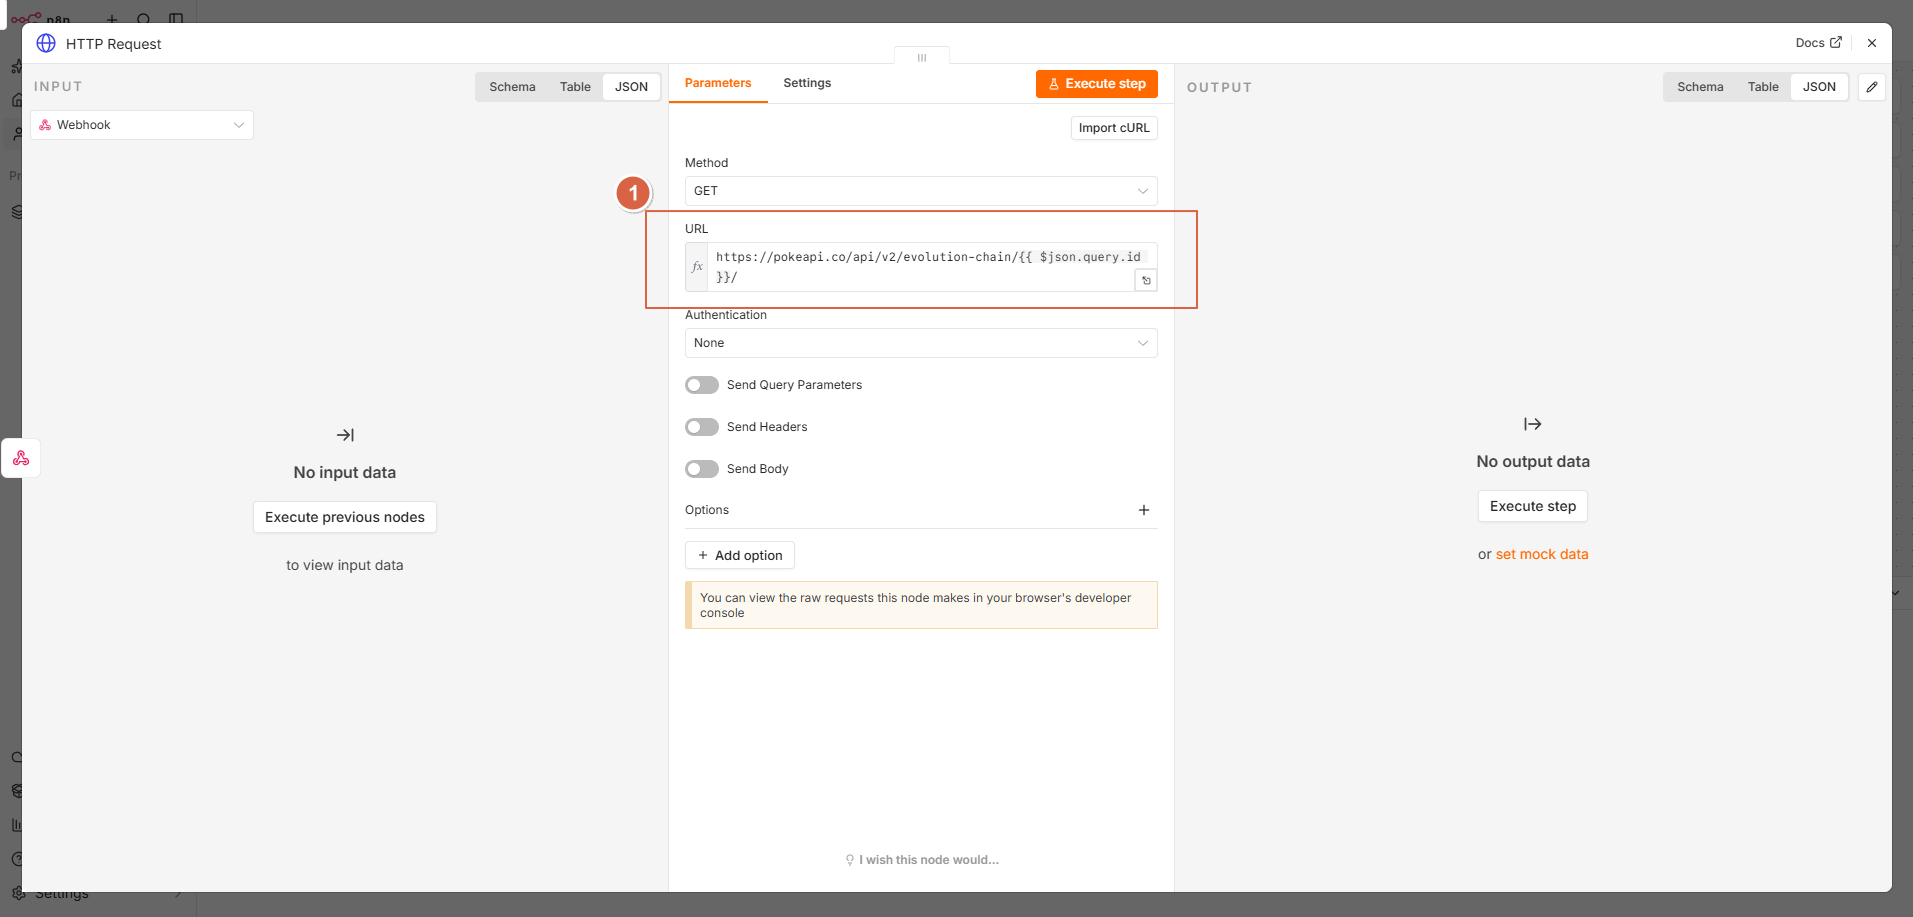
Task: Open the Authentication dropdown set to None
Action: click(921, 343)
